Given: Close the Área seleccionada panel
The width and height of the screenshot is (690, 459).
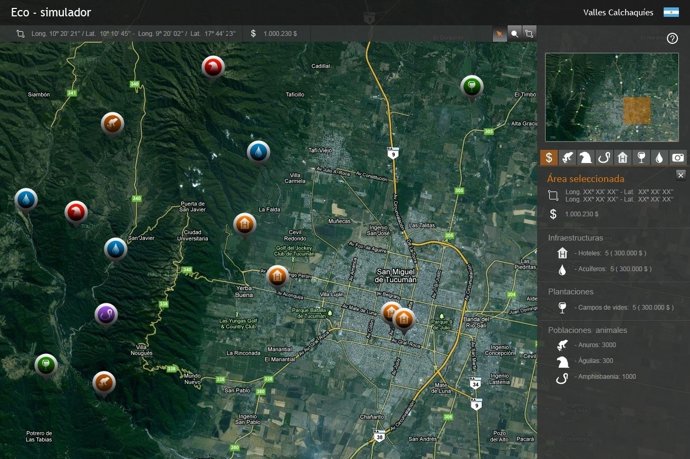Looking at the screenshot, I should pos(681,175).
